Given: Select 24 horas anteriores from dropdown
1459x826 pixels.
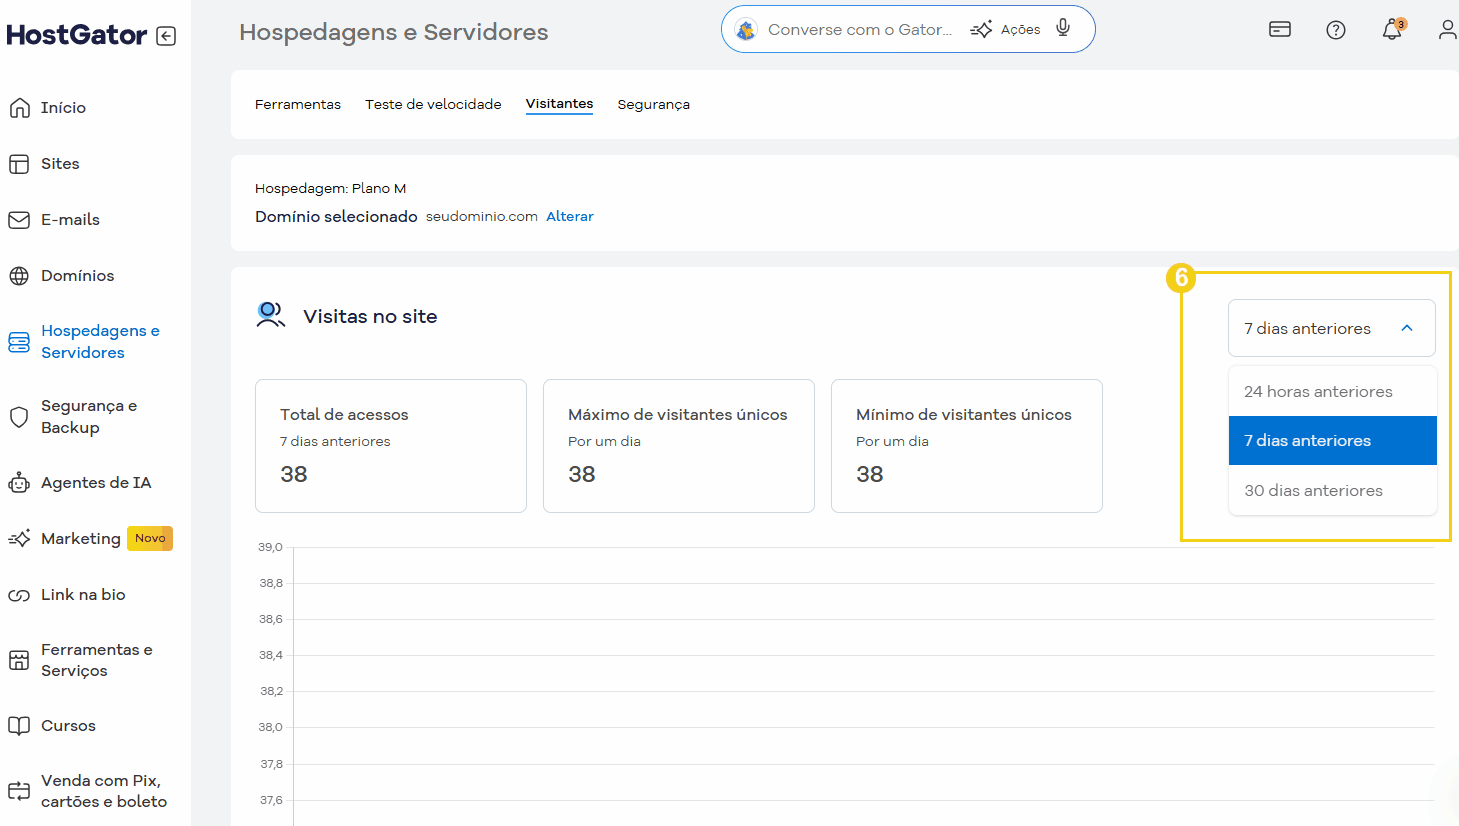Looking at the screenshot, I should click(x=1317, y=391).
